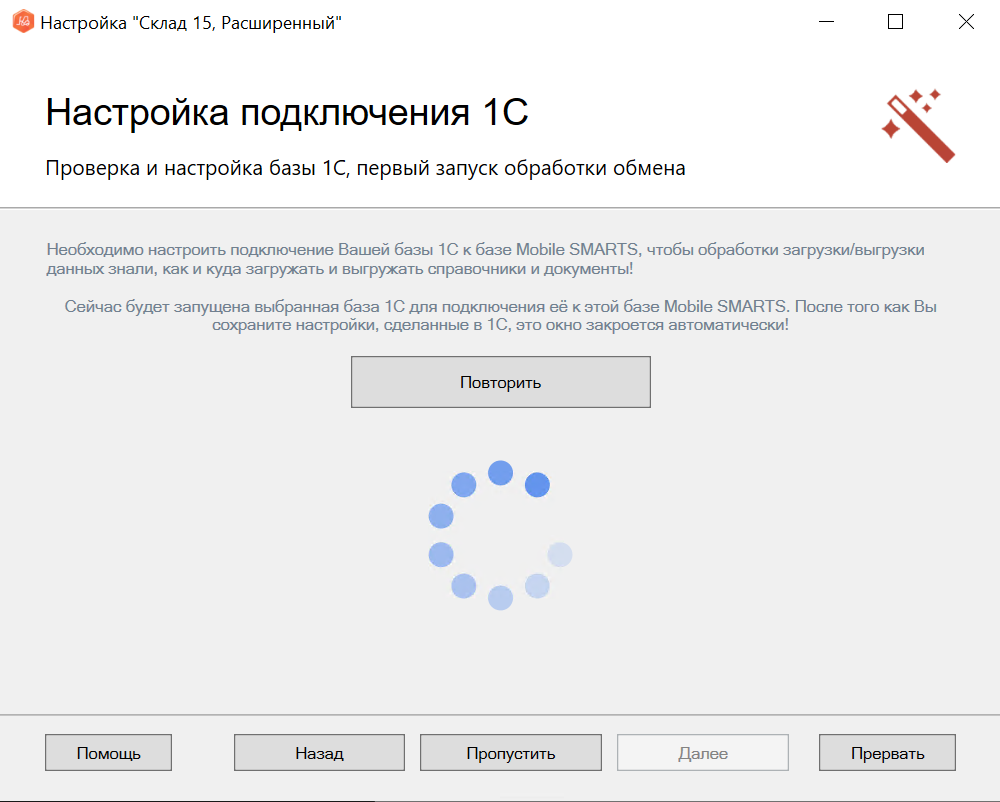Close the Настройка window
This screenshot has height=802, width=1000.
pyautogui.click(x=966, y=22)
